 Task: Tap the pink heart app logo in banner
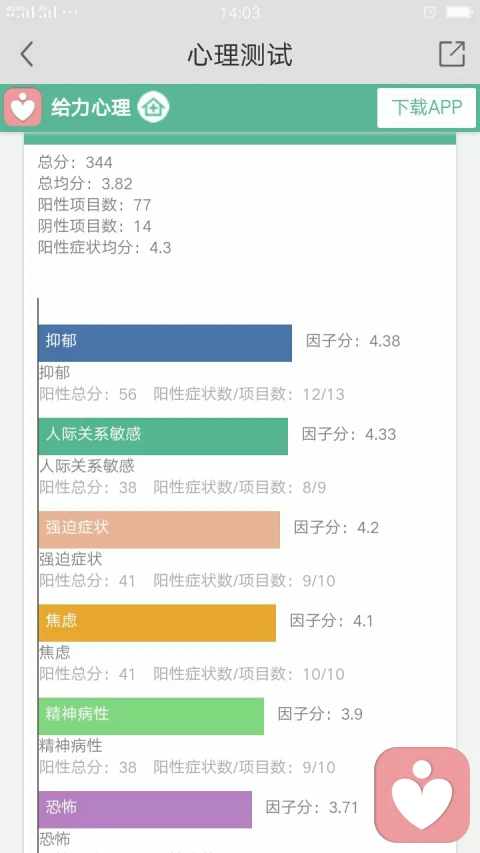tap(22, 107)
